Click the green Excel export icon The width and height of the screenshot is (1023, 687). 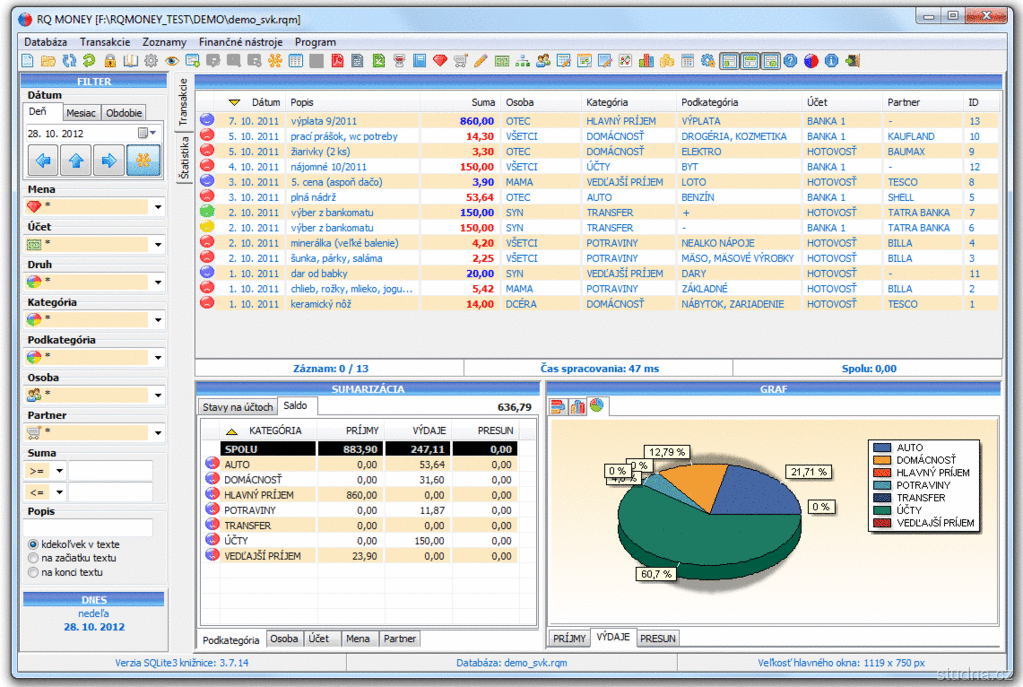point(379,61)
